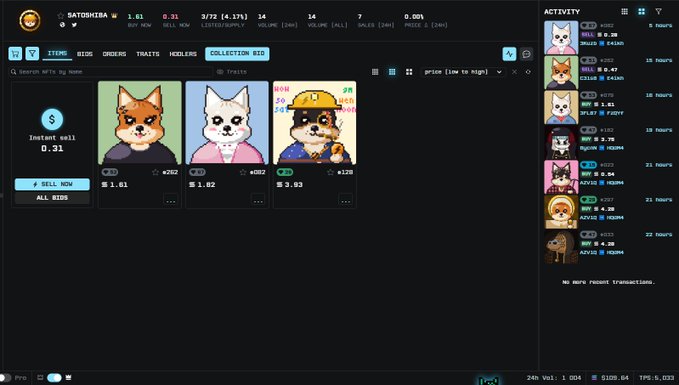
Task: Open the collection Twitter bird icon
Action: pyautogui.click(x=74, y=25)
